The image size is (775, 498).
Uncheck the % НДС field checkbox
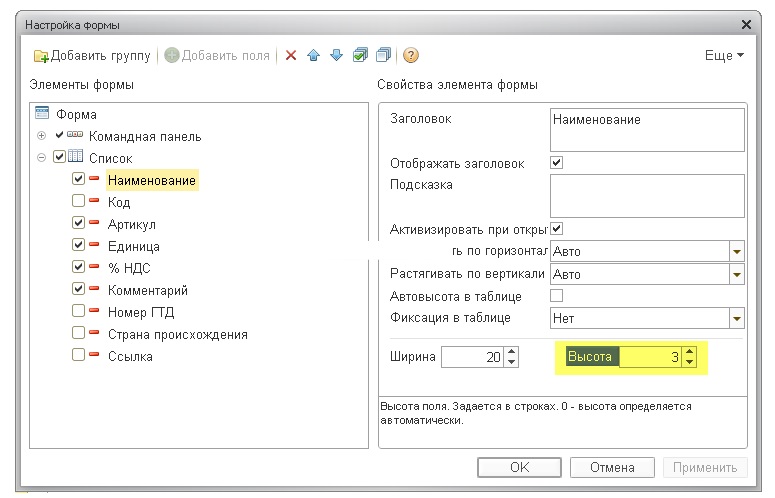[79, 266]
